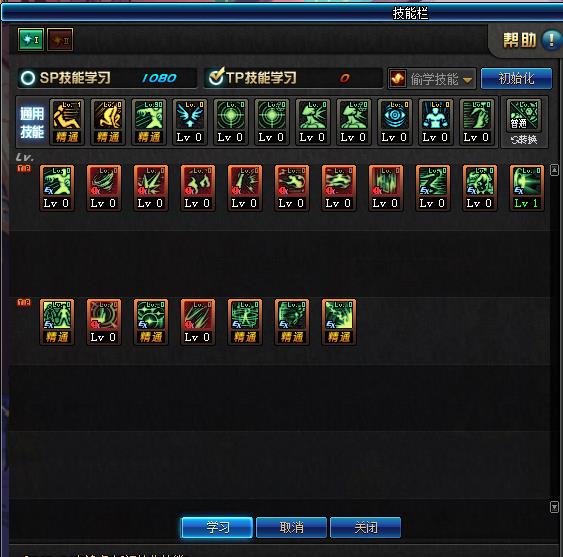Click the Lv 1 green EX skill

click(526, 188)
